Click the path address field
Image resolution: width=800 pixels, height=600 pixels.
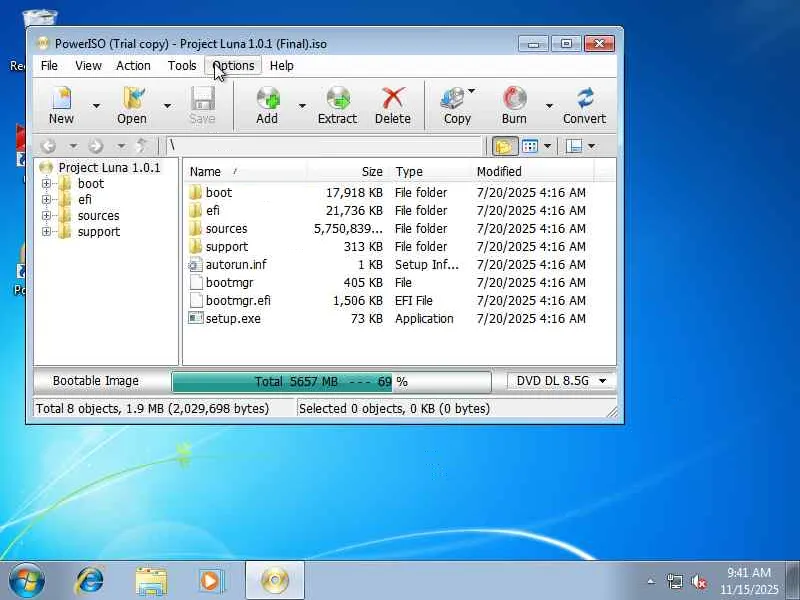324,146
